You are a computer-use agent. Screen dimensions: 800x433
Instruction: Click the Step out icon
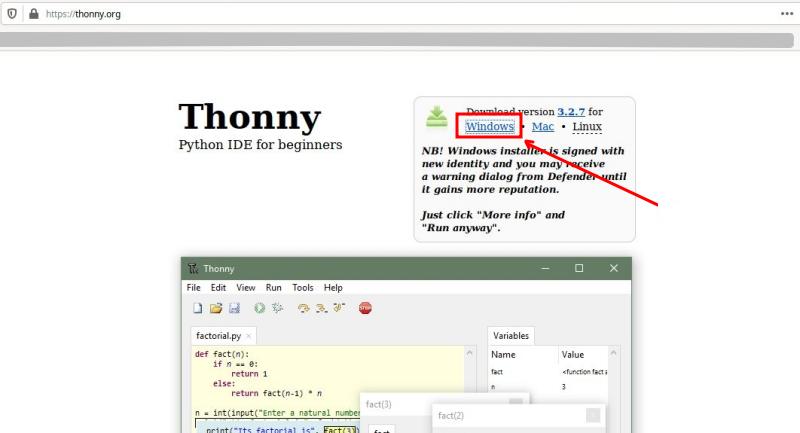[x=339, y=309]
